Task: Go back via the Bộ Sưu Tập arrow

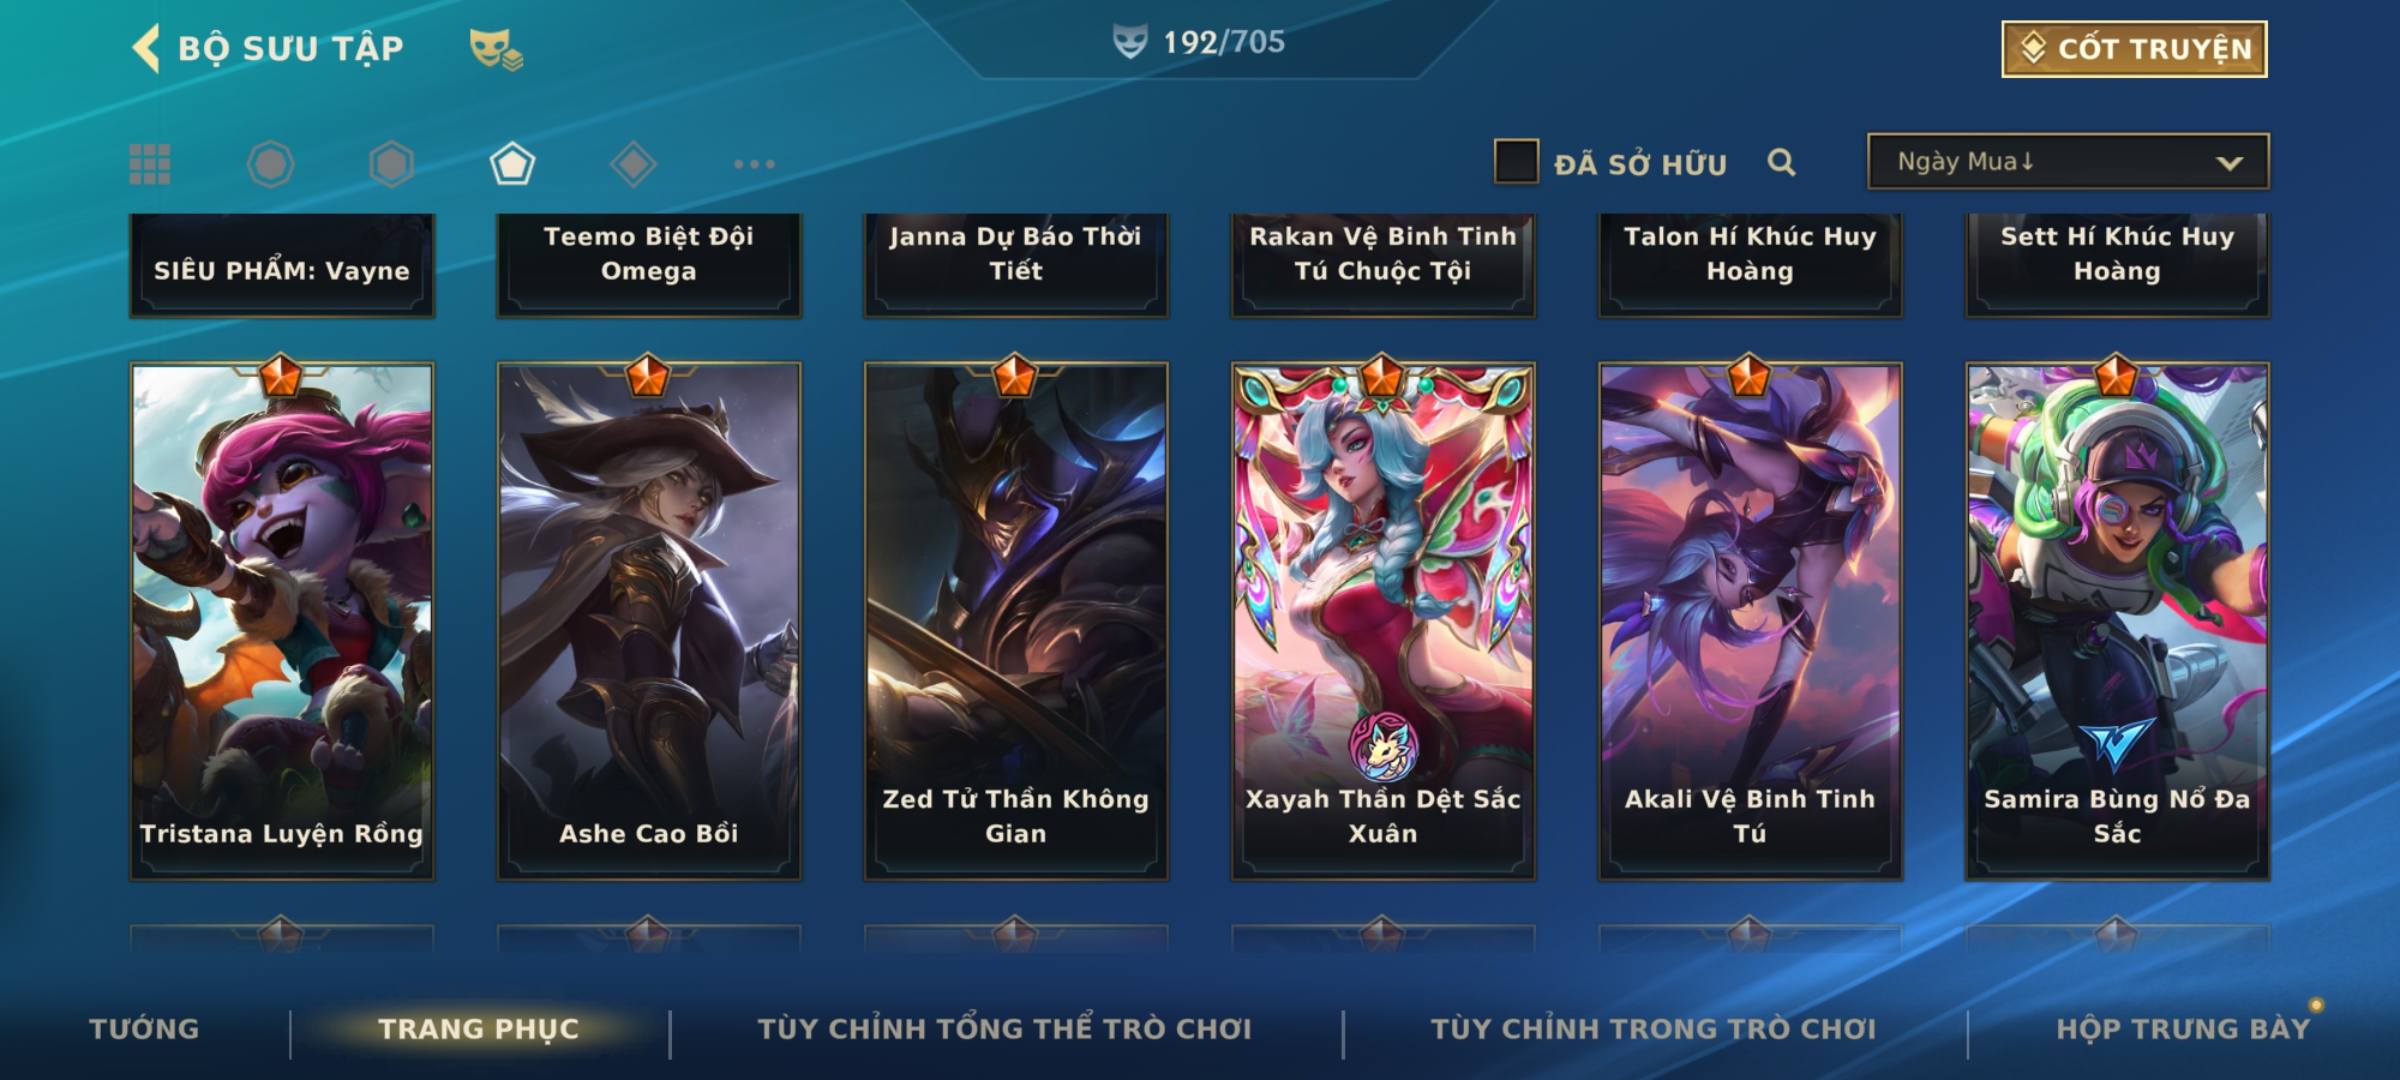Action: pos(146,48)
